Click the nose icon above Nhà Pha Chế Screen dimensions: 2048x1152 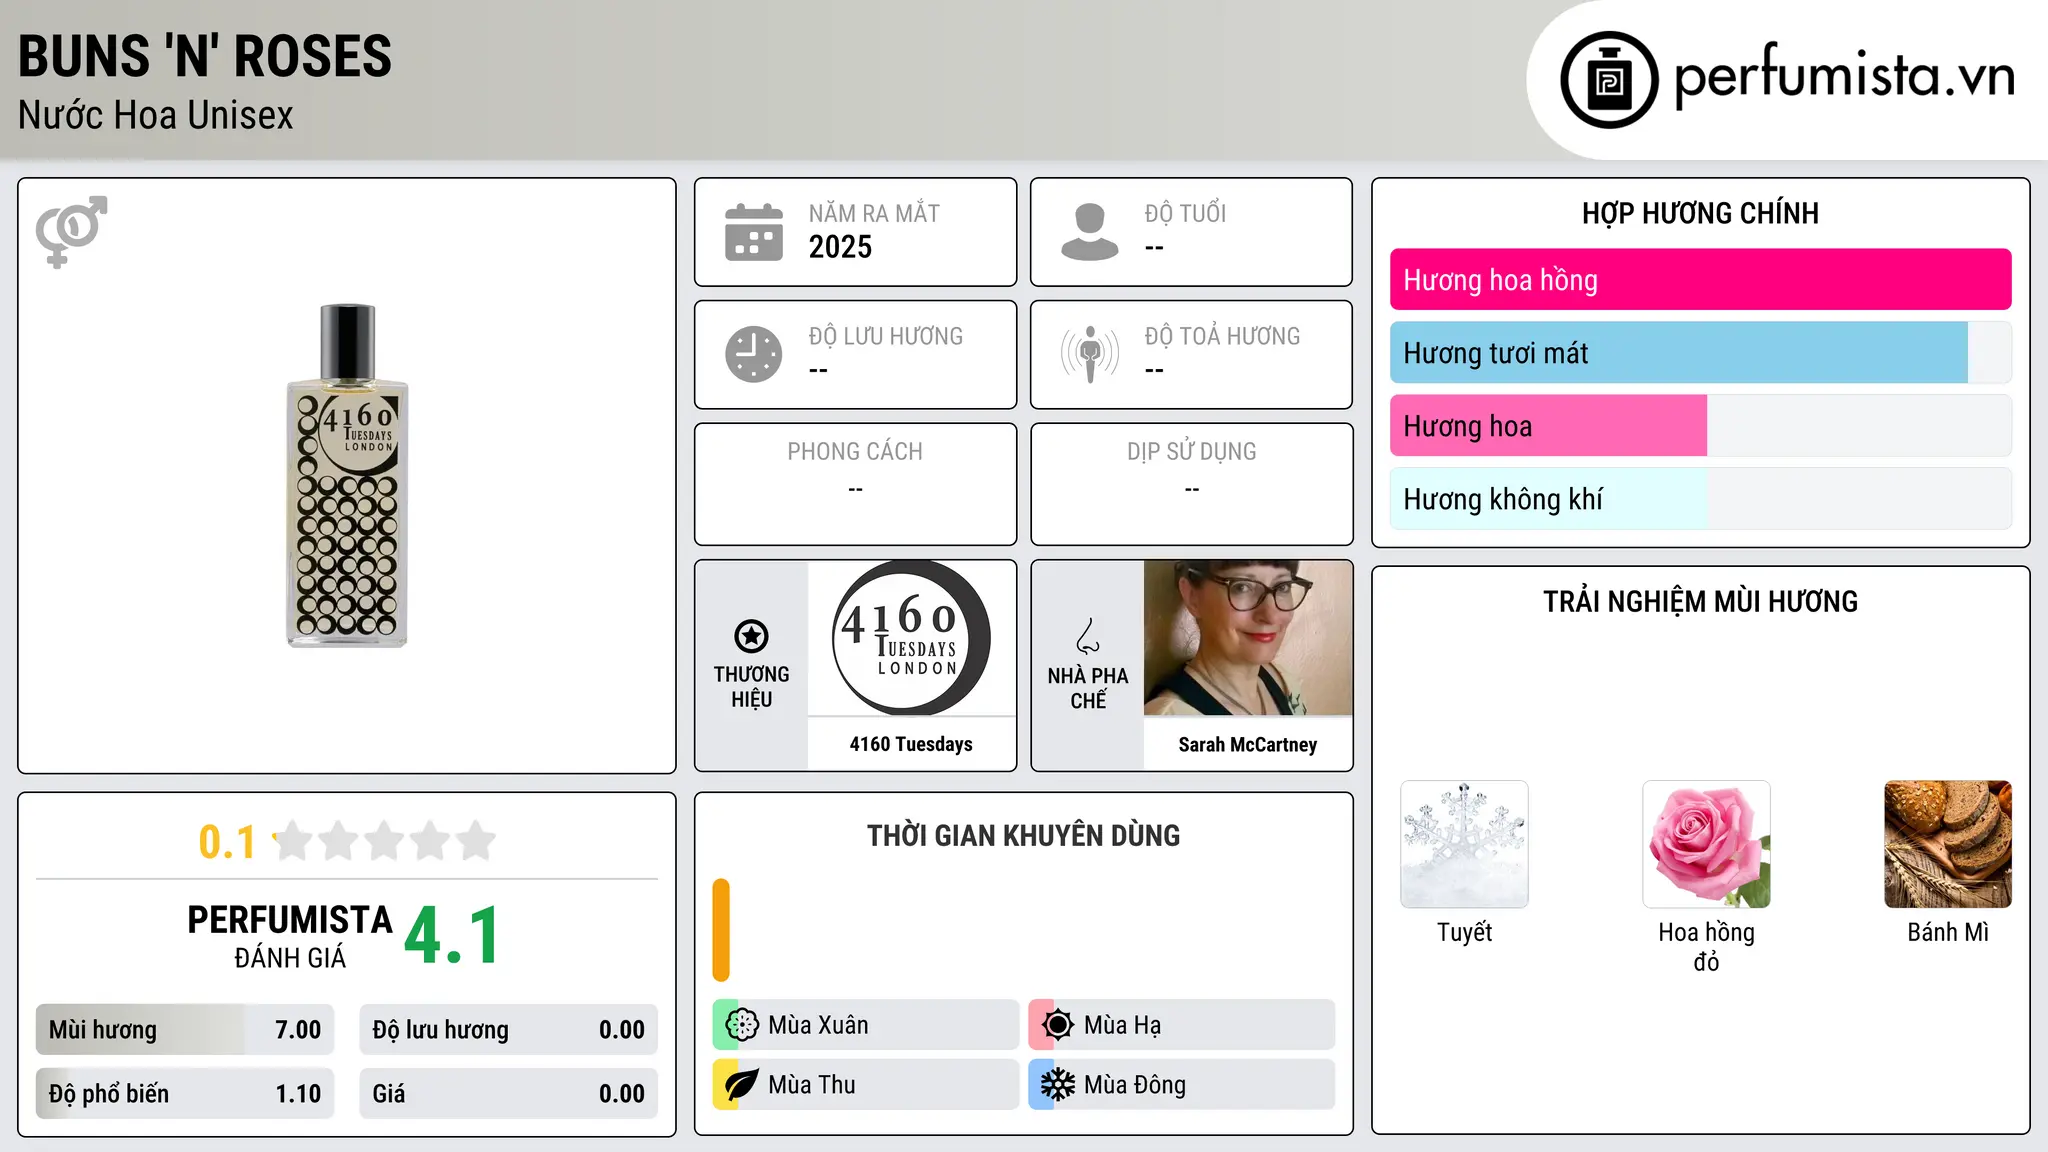1088,636
